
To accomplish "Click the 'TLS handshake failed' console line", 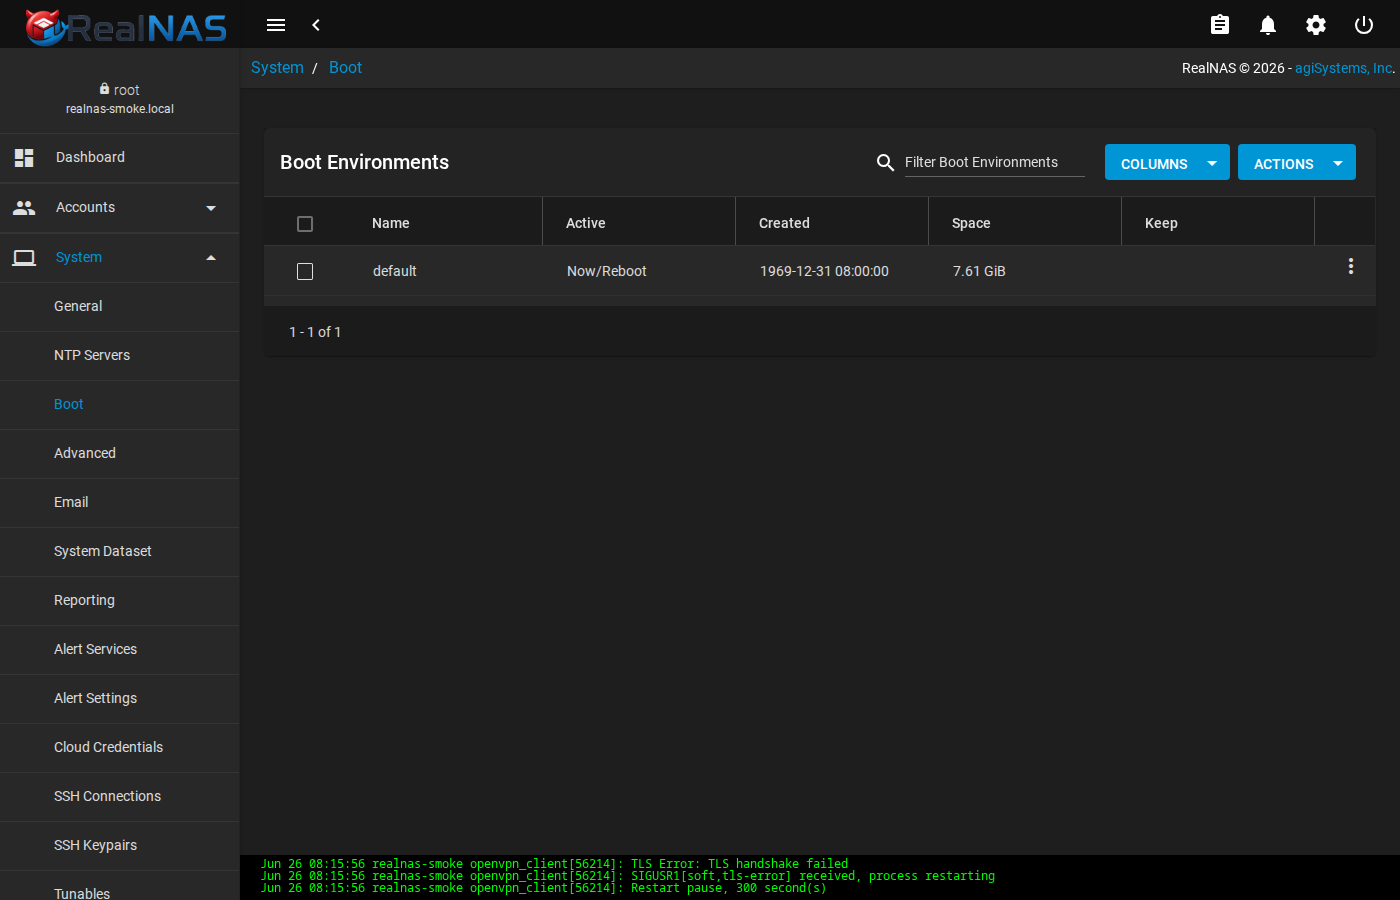I will tap(554, 864).
